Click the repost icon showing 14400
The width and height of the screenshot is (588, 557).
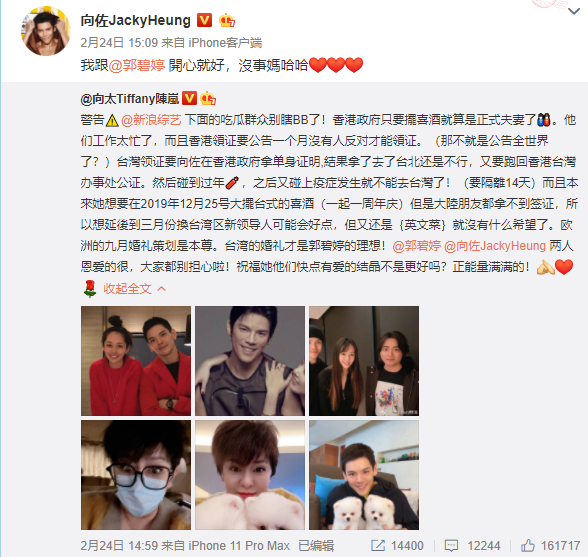(x=378, y=546)
